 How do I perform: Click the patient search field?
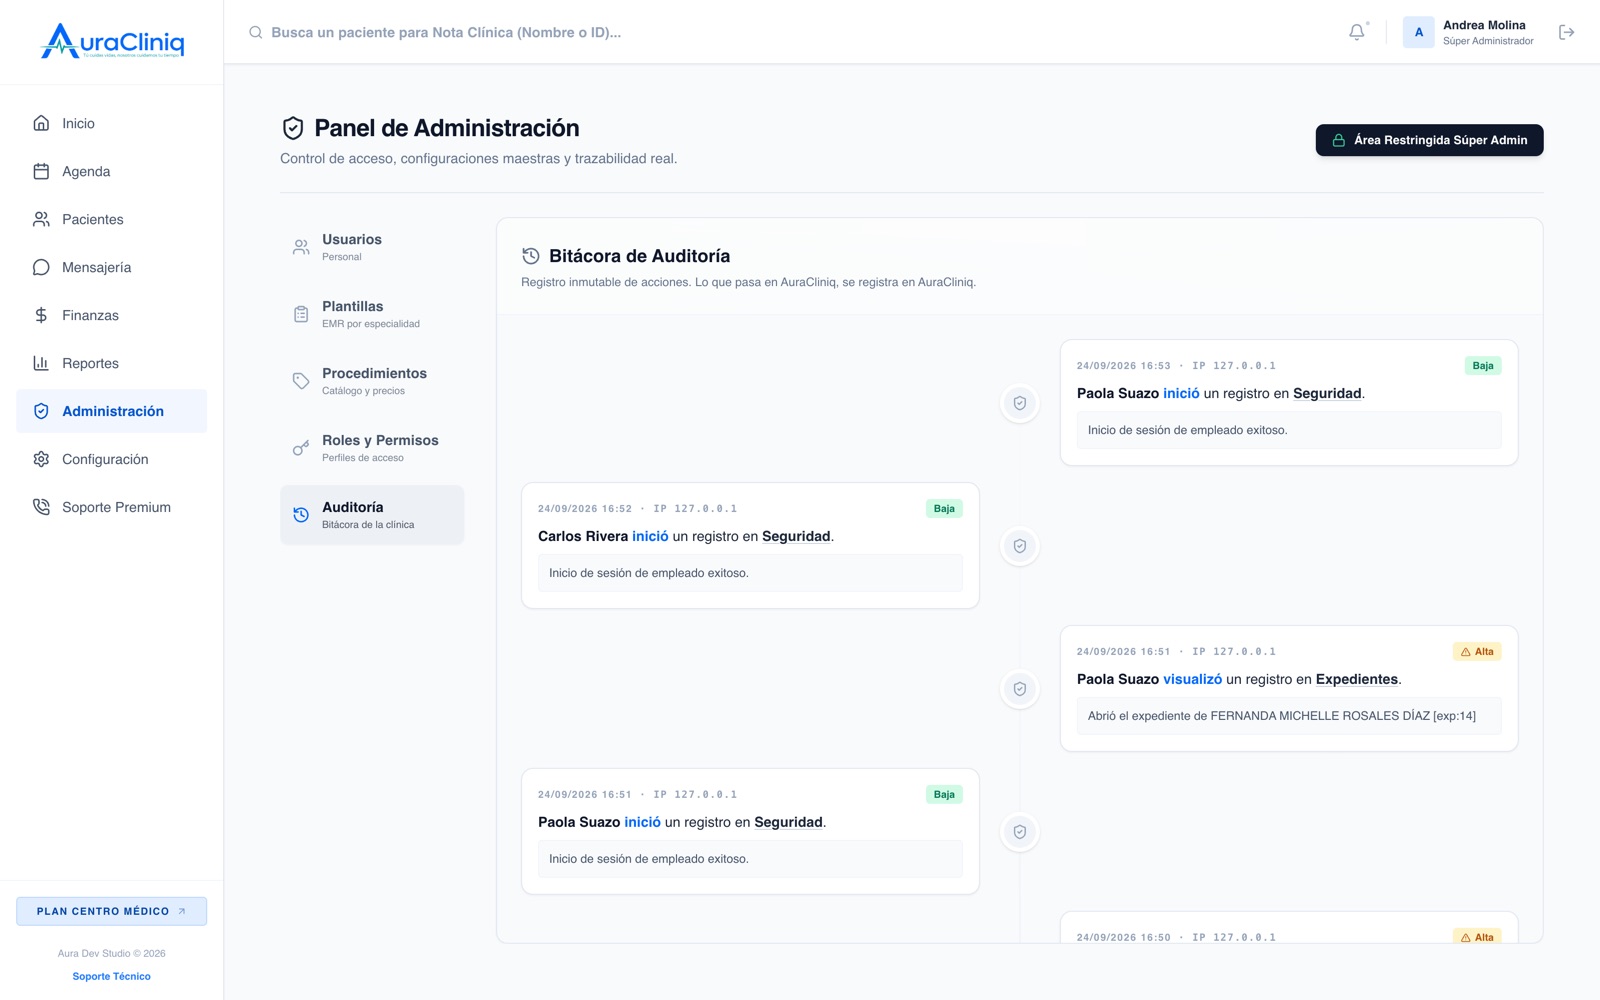tap(446, 32)
